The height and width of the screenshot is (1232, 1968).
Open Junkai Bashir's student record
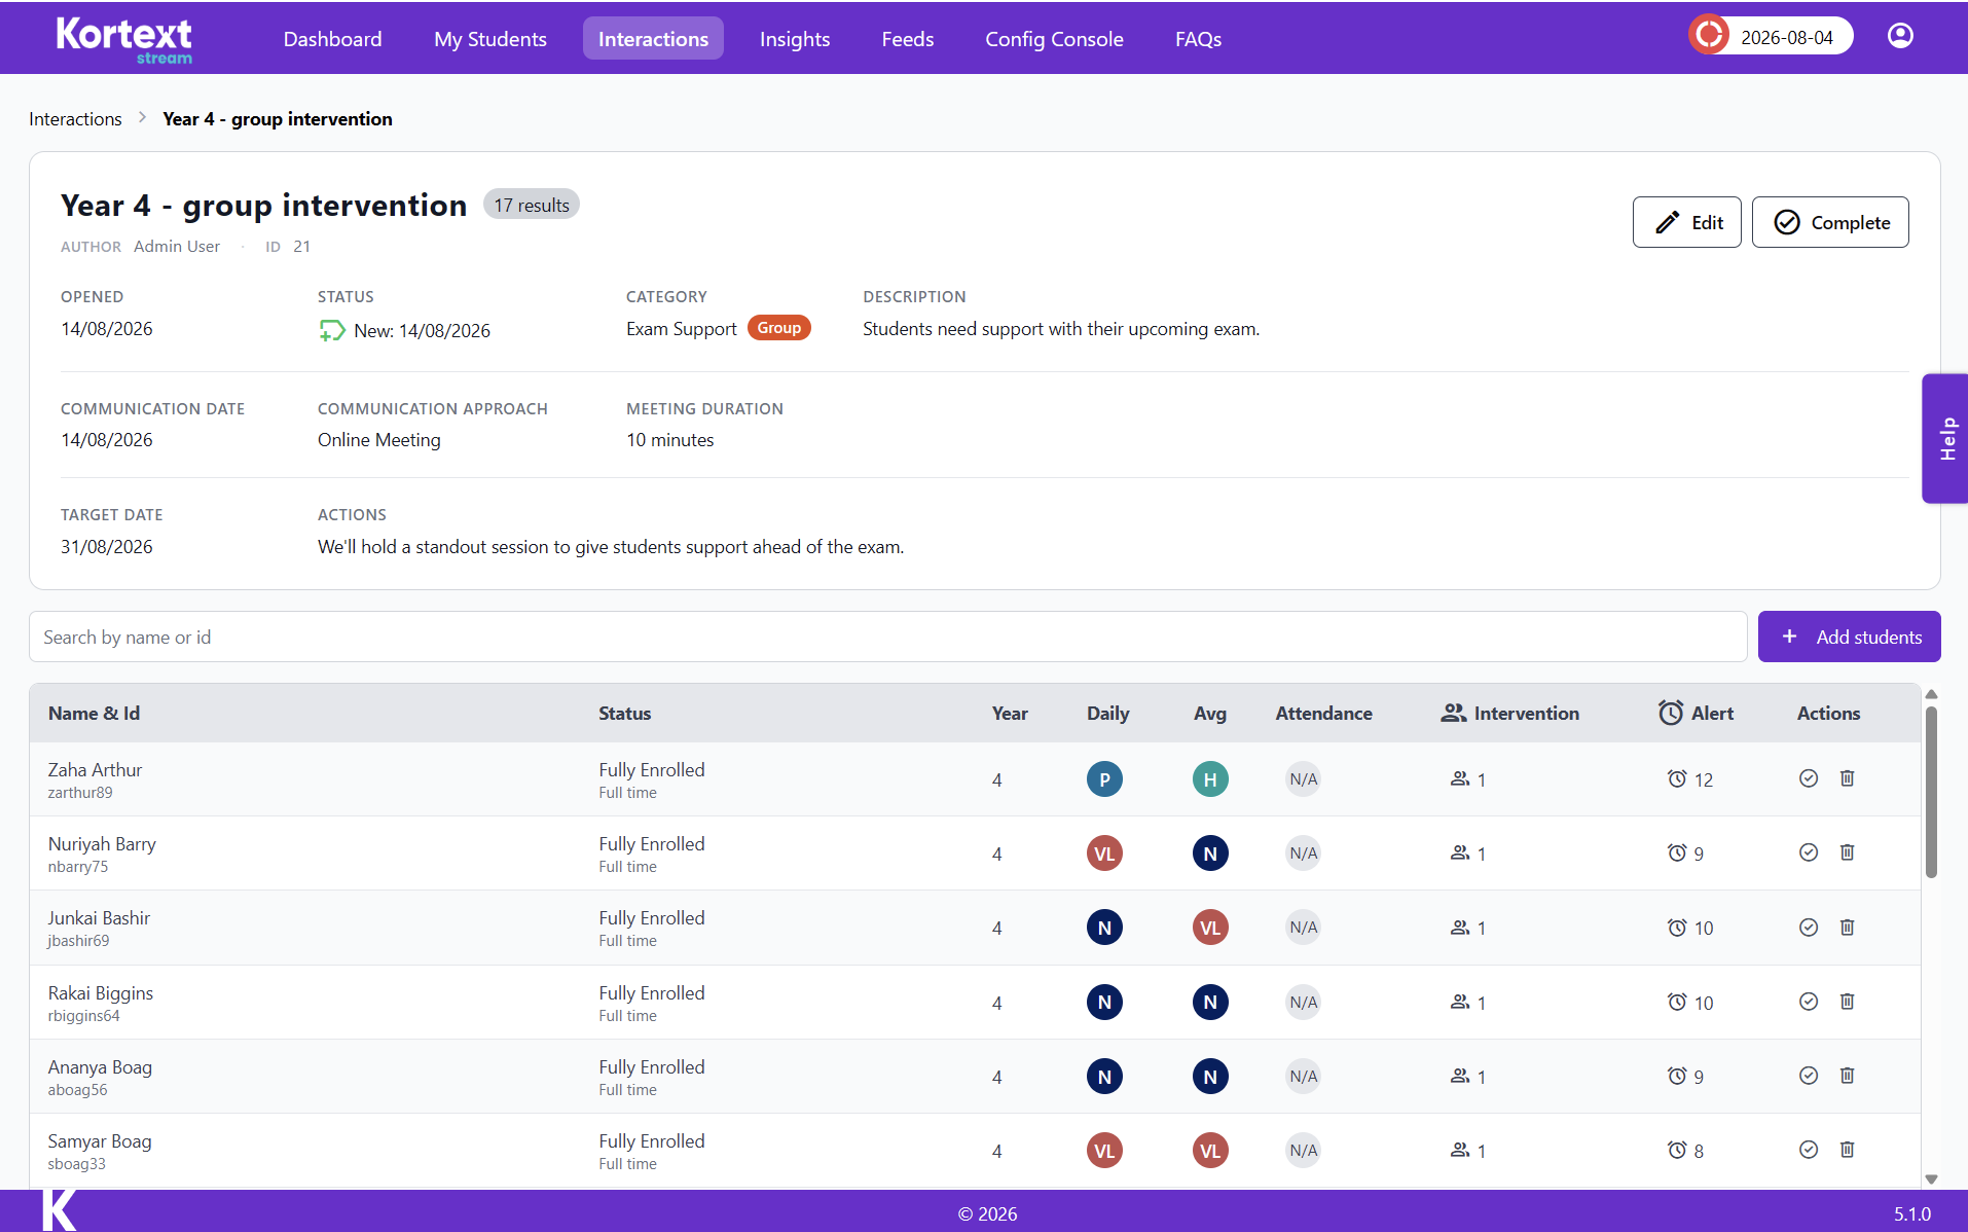pos(99,917)
